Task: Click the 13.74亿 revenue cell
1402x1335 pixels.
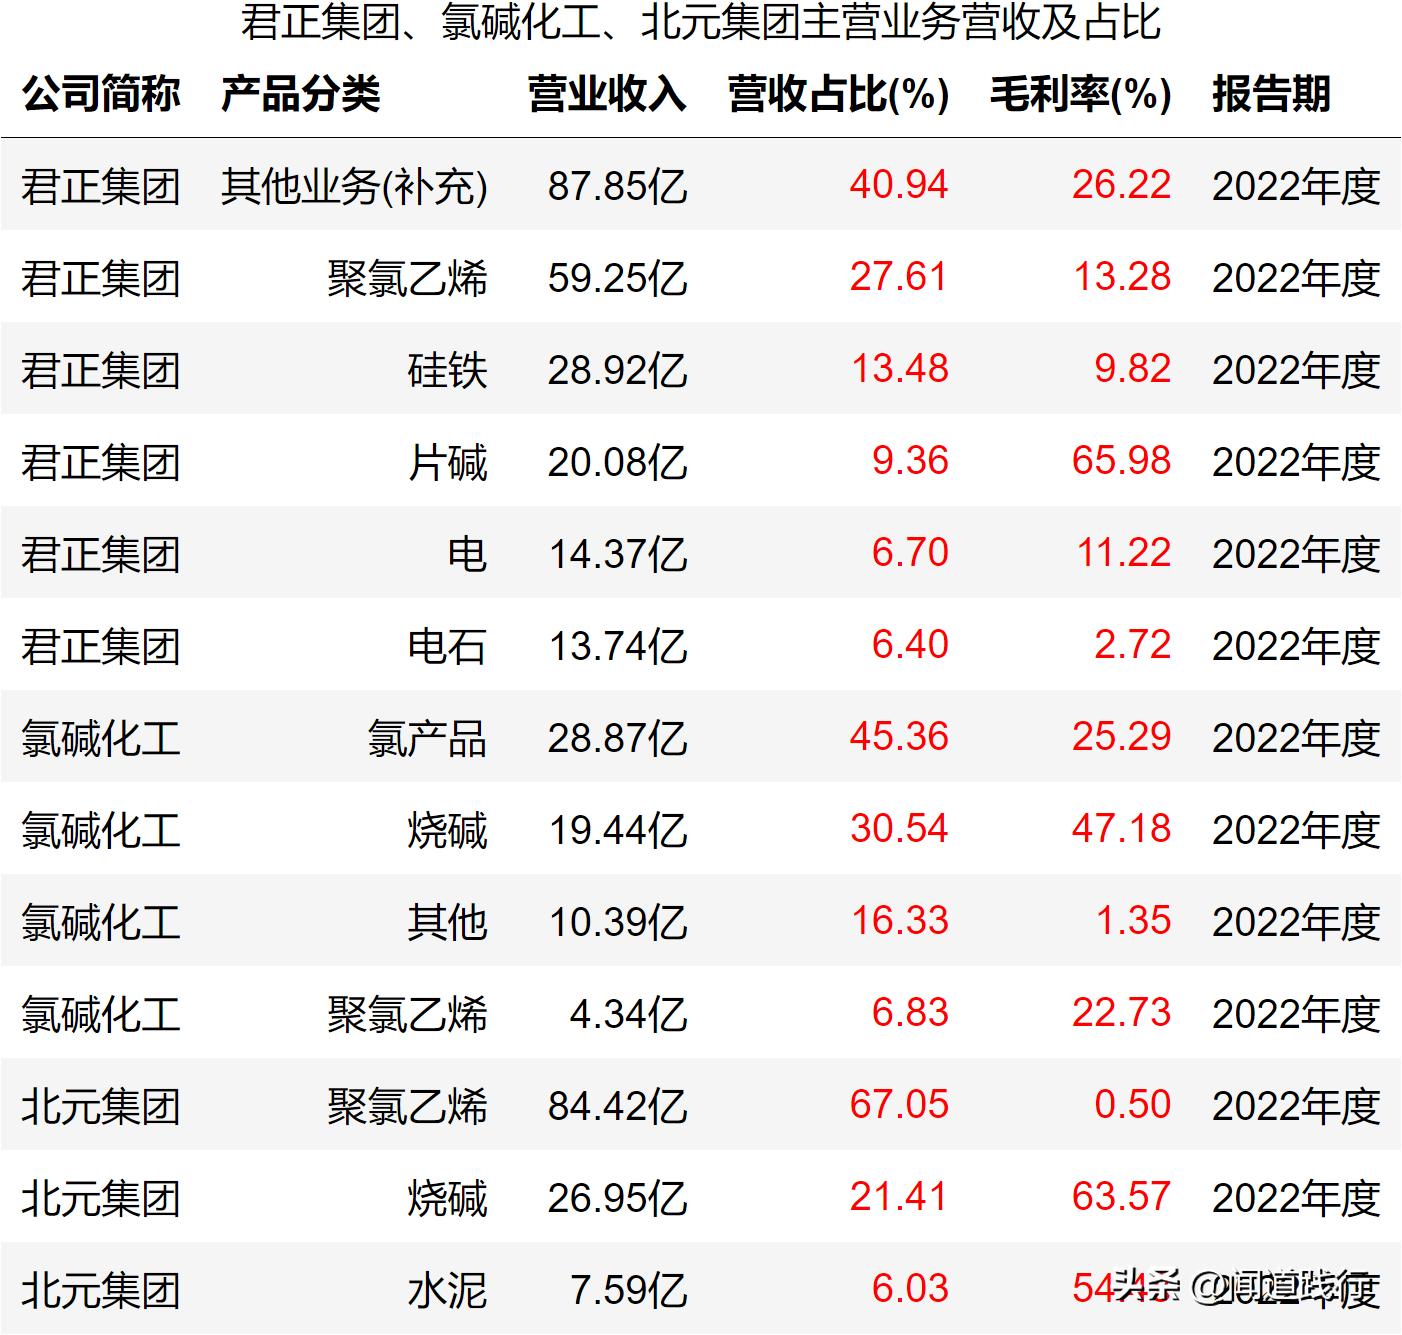Action: 619,646
